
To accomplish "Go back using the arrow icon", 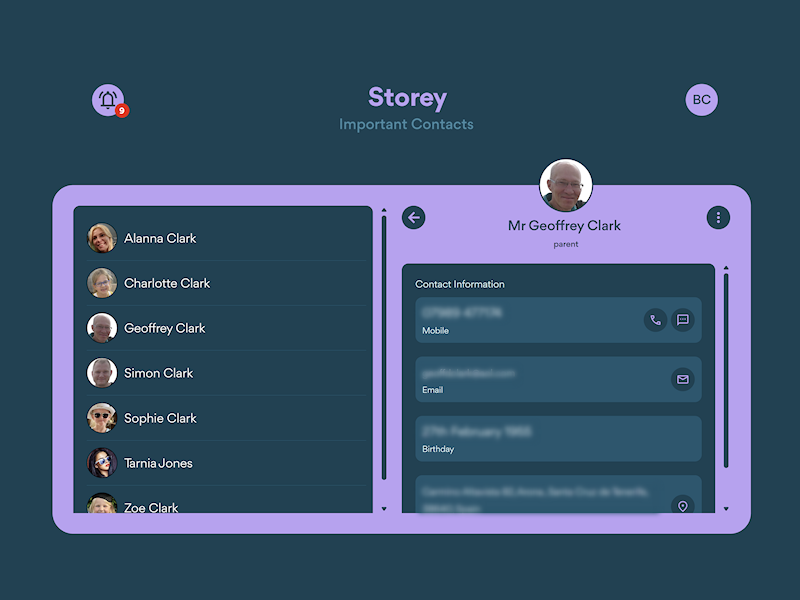I will click(x=413, y=217).
